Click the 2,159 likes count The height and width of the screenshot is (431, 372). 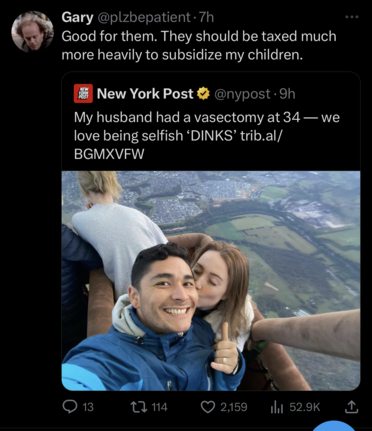coord(233,407)
